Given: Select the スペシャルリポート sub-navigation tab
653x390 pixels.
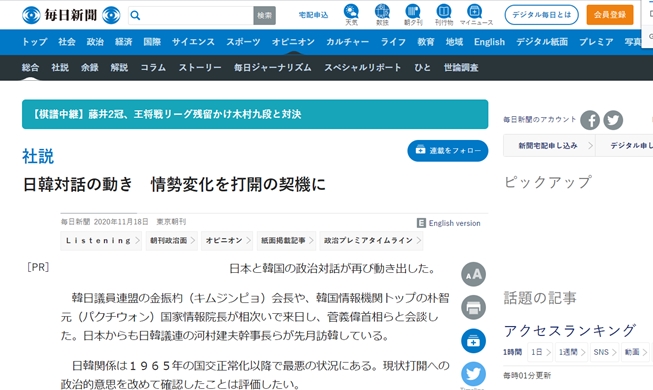Looking at the screenshot, I should 363,68.
